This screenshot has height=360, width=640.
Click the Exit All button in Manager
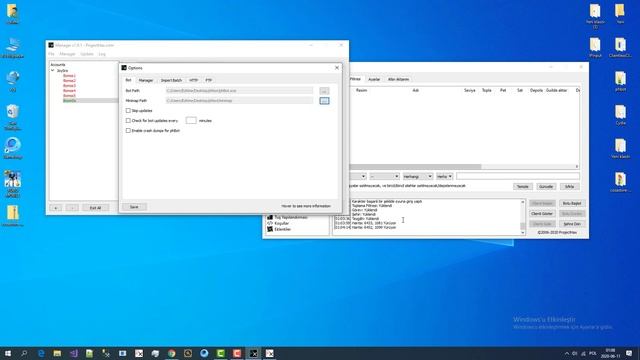pyautogui.click(x=95, y=208)
